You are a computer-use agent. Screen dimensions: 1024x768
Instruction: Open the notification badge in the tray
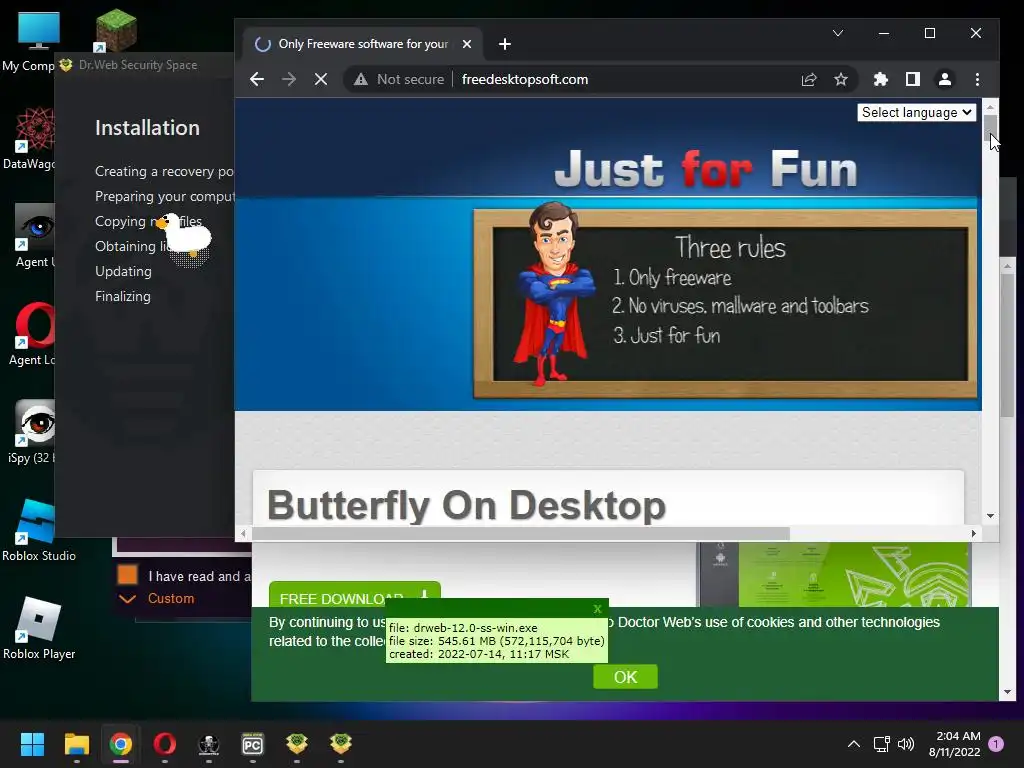[x=996, y=744]
